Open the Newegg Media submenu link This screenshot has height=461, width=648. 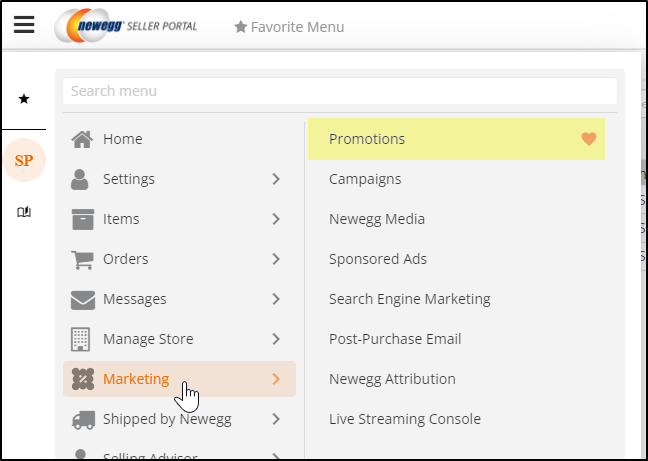point(377,219)
